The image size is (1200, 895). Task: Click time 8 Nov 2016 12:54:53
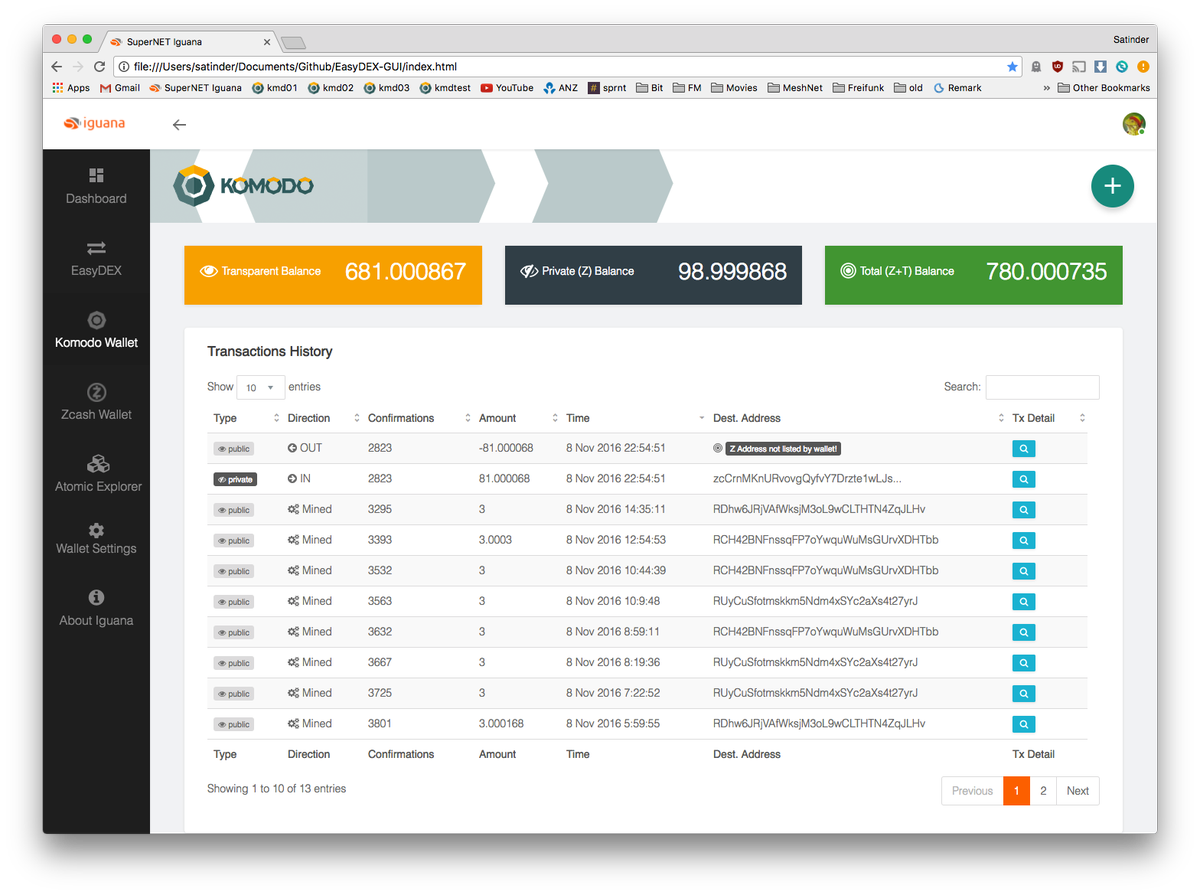coord(616,540)
